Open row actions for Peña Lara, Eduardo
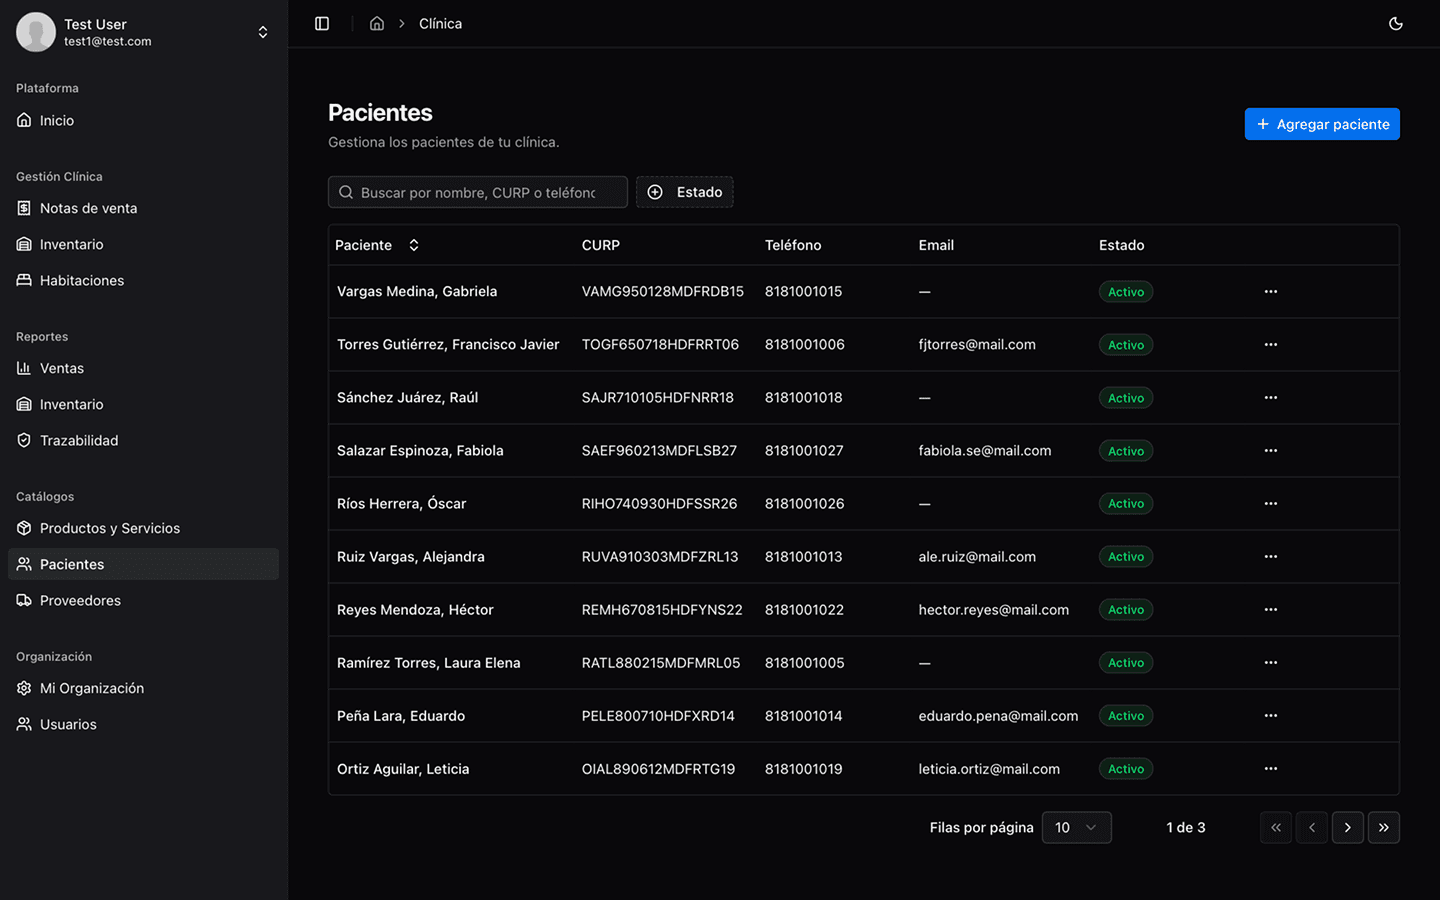Image resolution: width=1440 pixels, height=900 pixels. coord(1270,716)
